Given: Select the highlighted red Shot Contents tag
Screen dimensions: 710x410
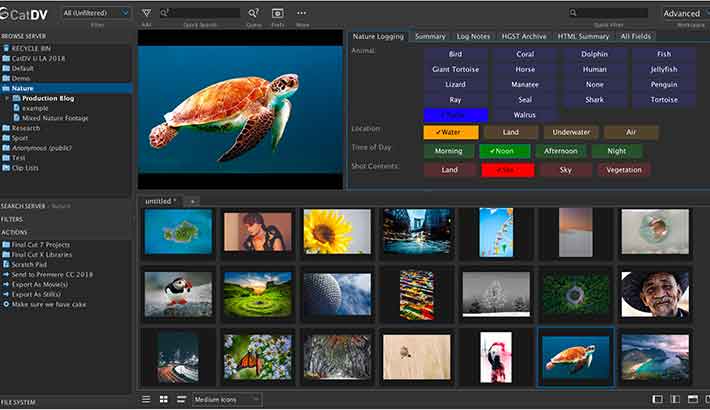Looking at the screenshot, I should pyautogui.click(x=507, y=170).
